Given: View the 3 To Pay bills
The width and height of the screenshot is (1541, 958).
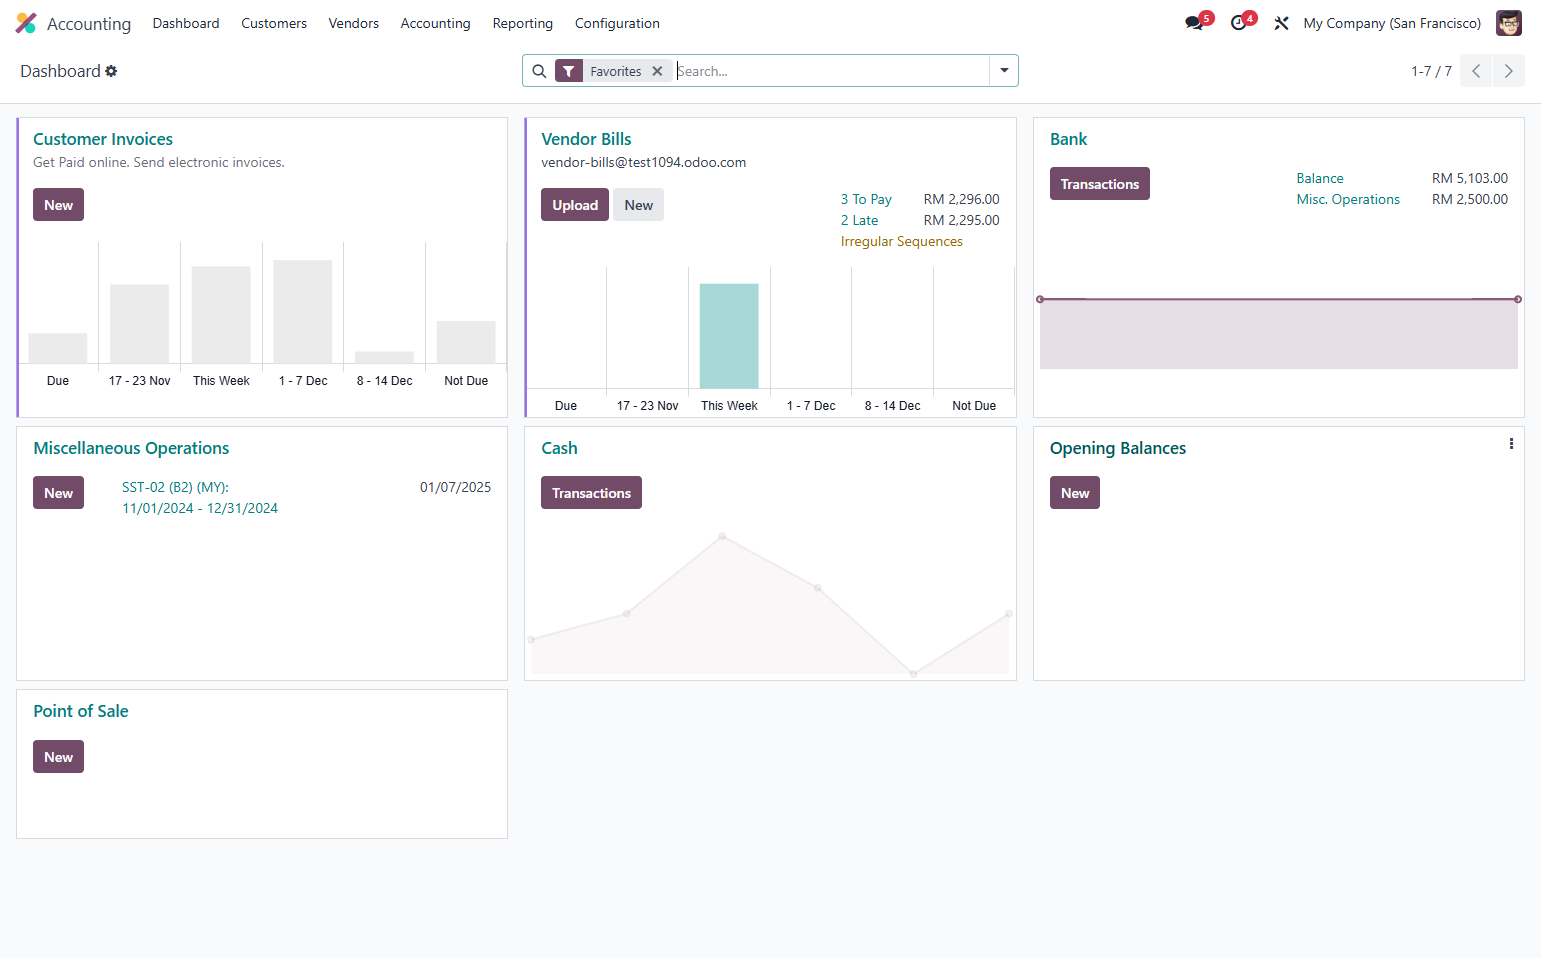Looking at the screenshot, I should [x=866, y=199].
